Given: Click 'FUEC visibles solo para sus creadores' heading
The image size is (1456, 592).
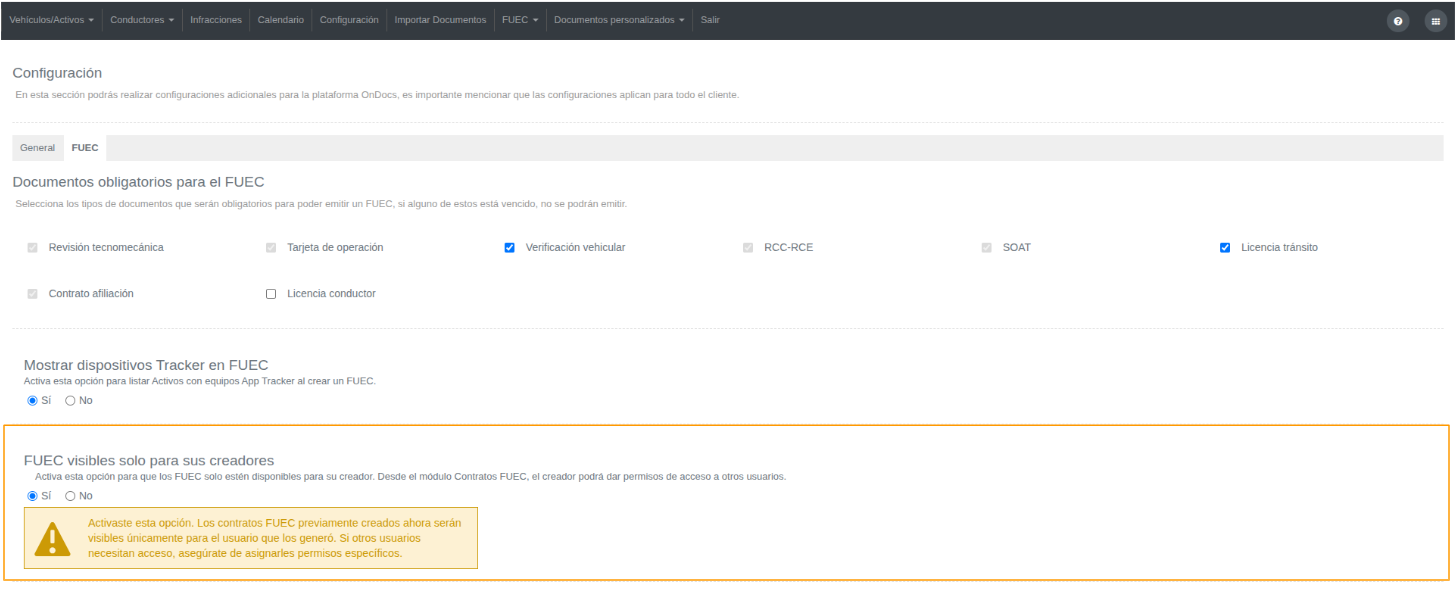Looking at the screenshot, I should click(149, 460).
